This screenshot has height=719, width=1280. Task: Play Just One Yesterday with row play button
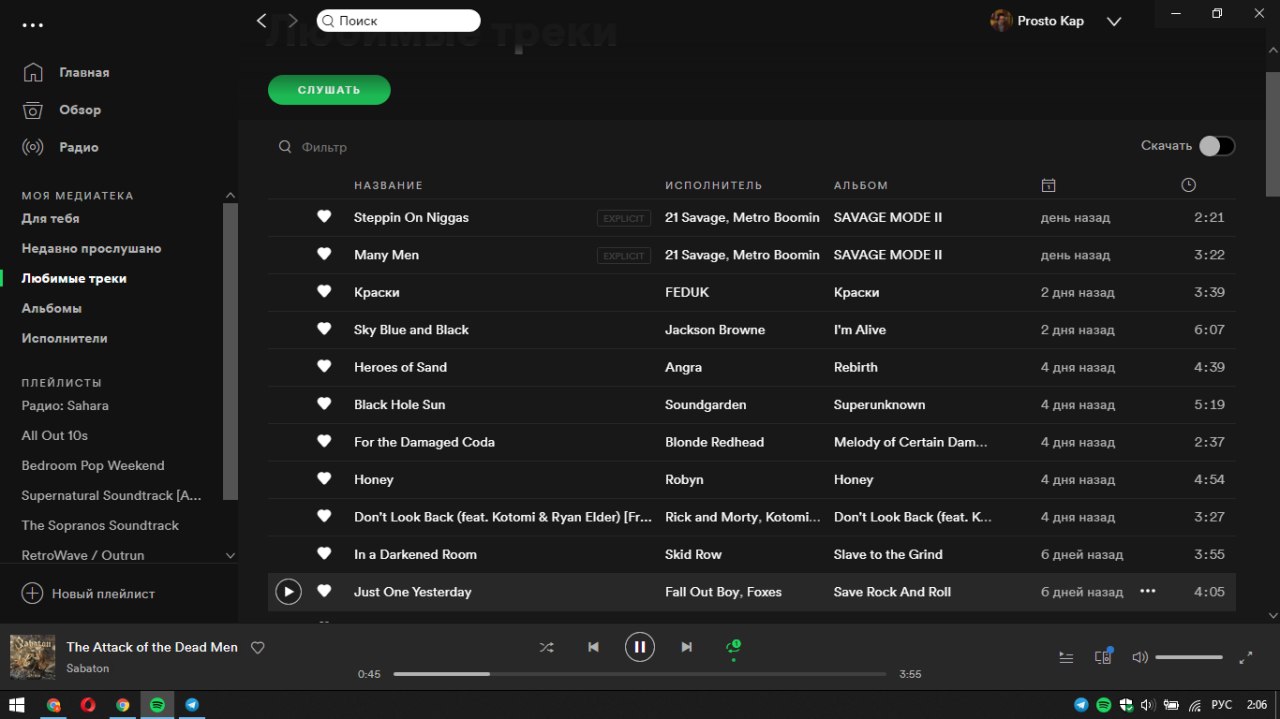288,592
